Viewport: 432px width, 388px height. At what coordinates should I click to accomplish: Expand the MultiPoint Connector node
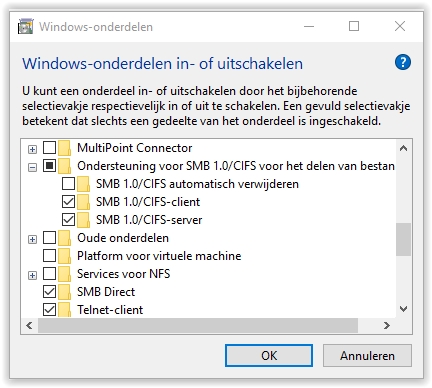click(32, 149)
